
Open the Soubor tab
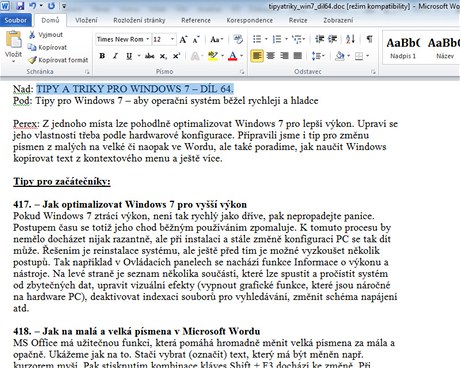pyautogui.click(x=16, y=20)
